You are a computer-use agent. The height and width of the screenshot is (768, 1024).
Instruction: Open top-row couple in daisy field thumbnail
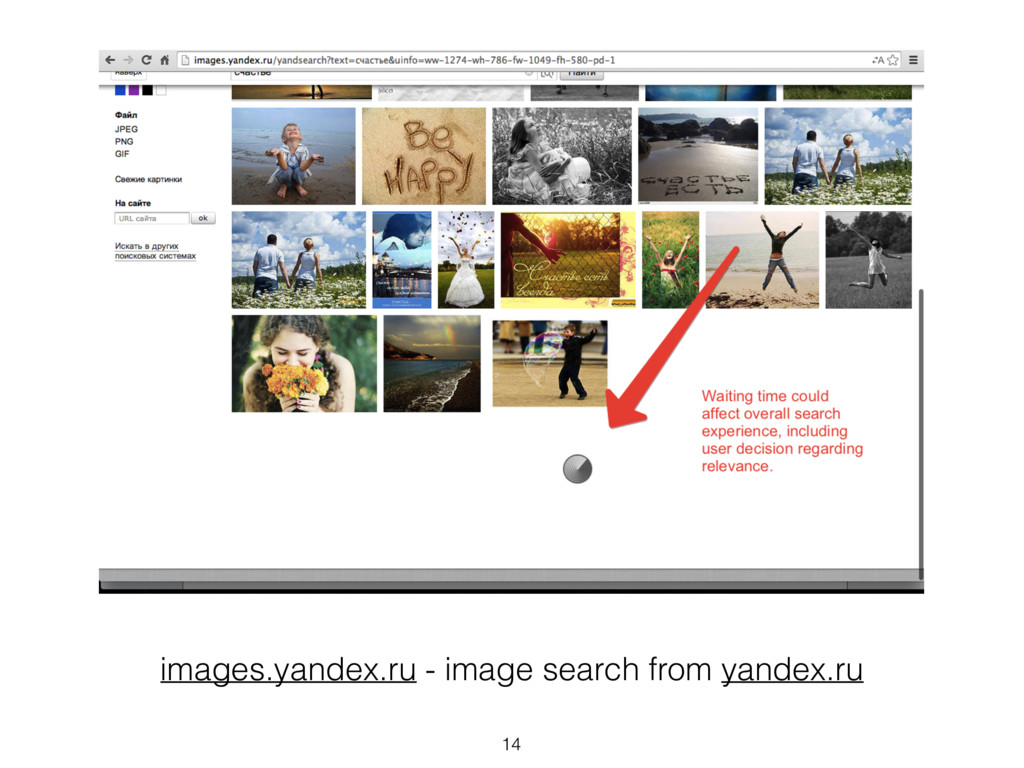[838, 156]
